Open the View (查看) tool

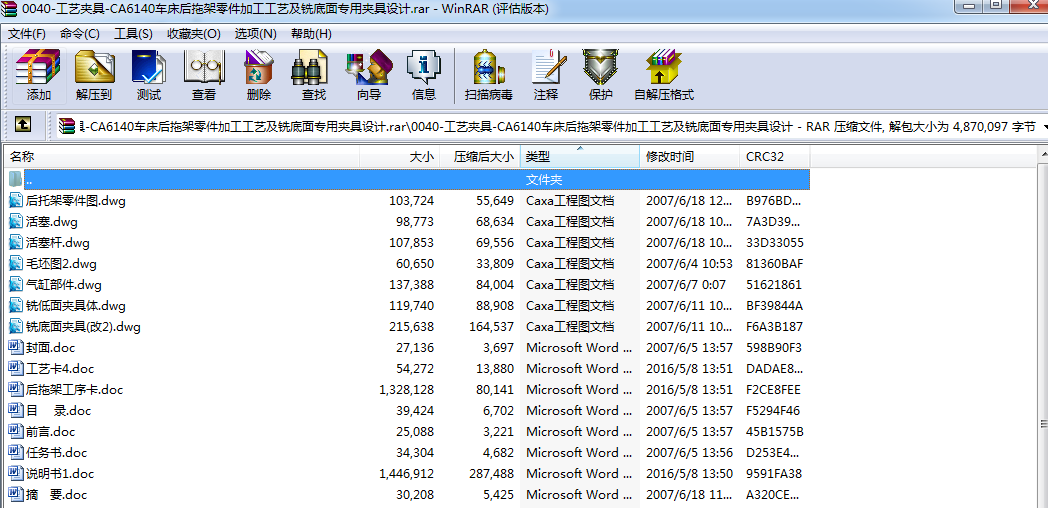204,76
